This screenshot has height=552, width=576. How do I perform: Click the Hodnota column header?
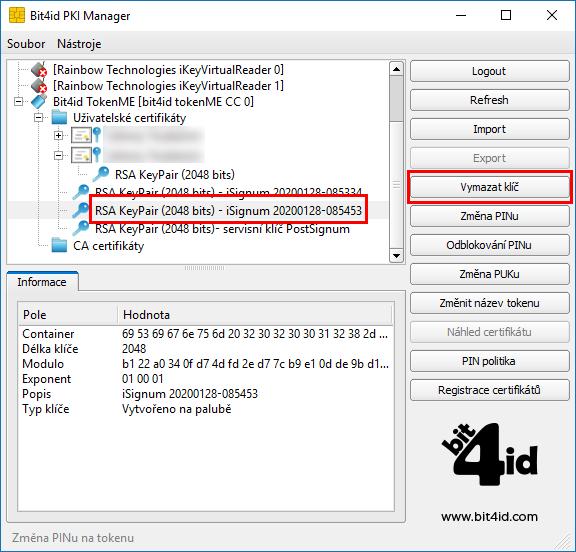255,315
